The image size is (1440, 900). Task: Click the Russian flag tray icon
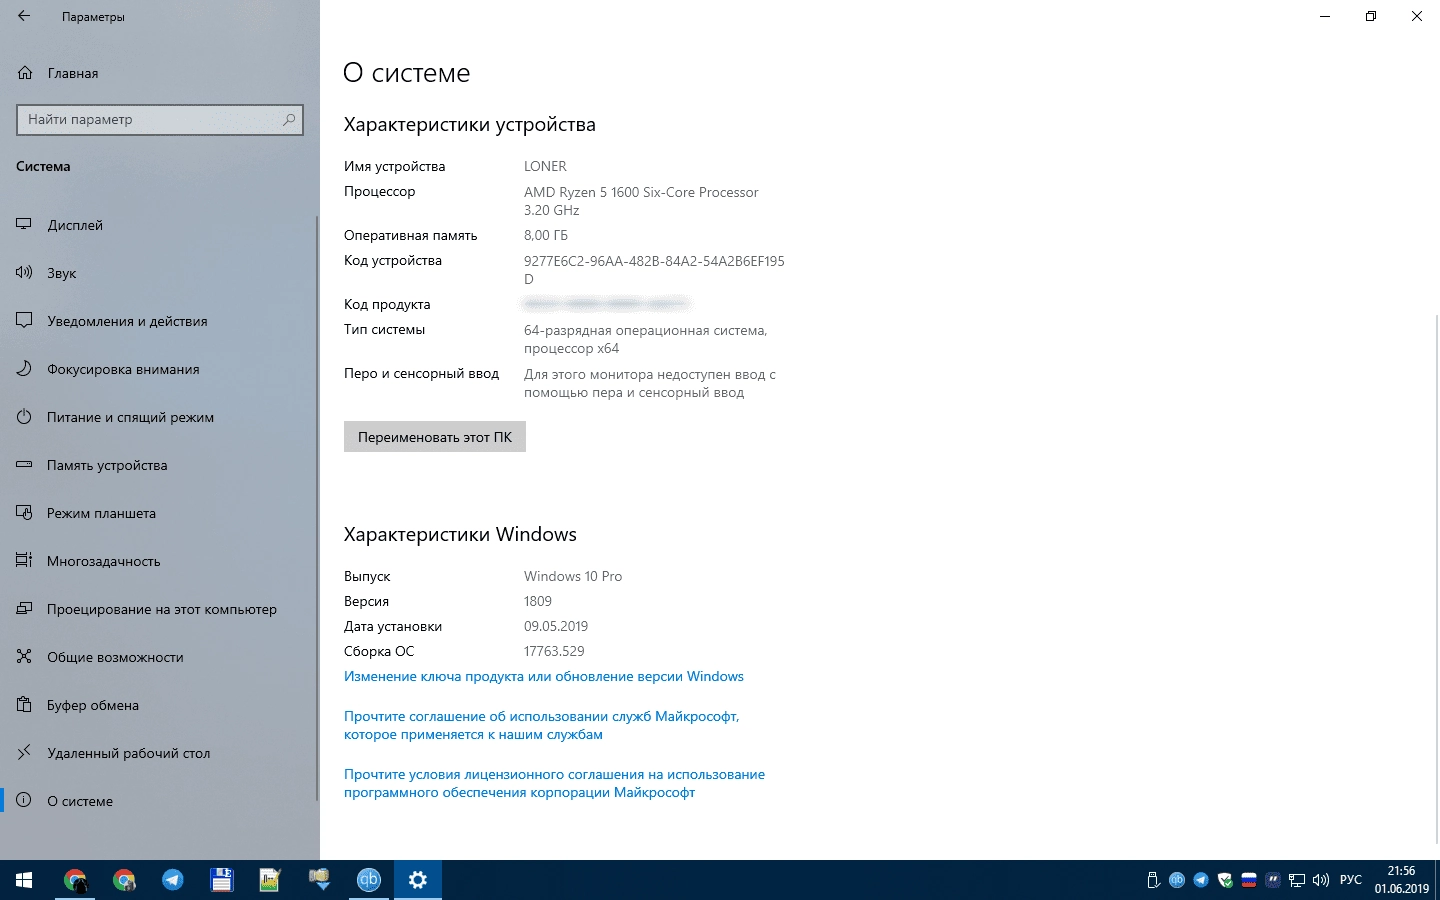[1249, 880]
